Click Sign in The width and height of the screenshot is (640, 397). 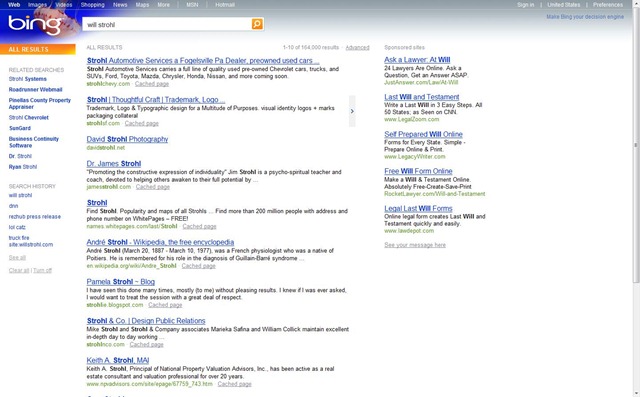pyautogui.click(x=525, y=5)
